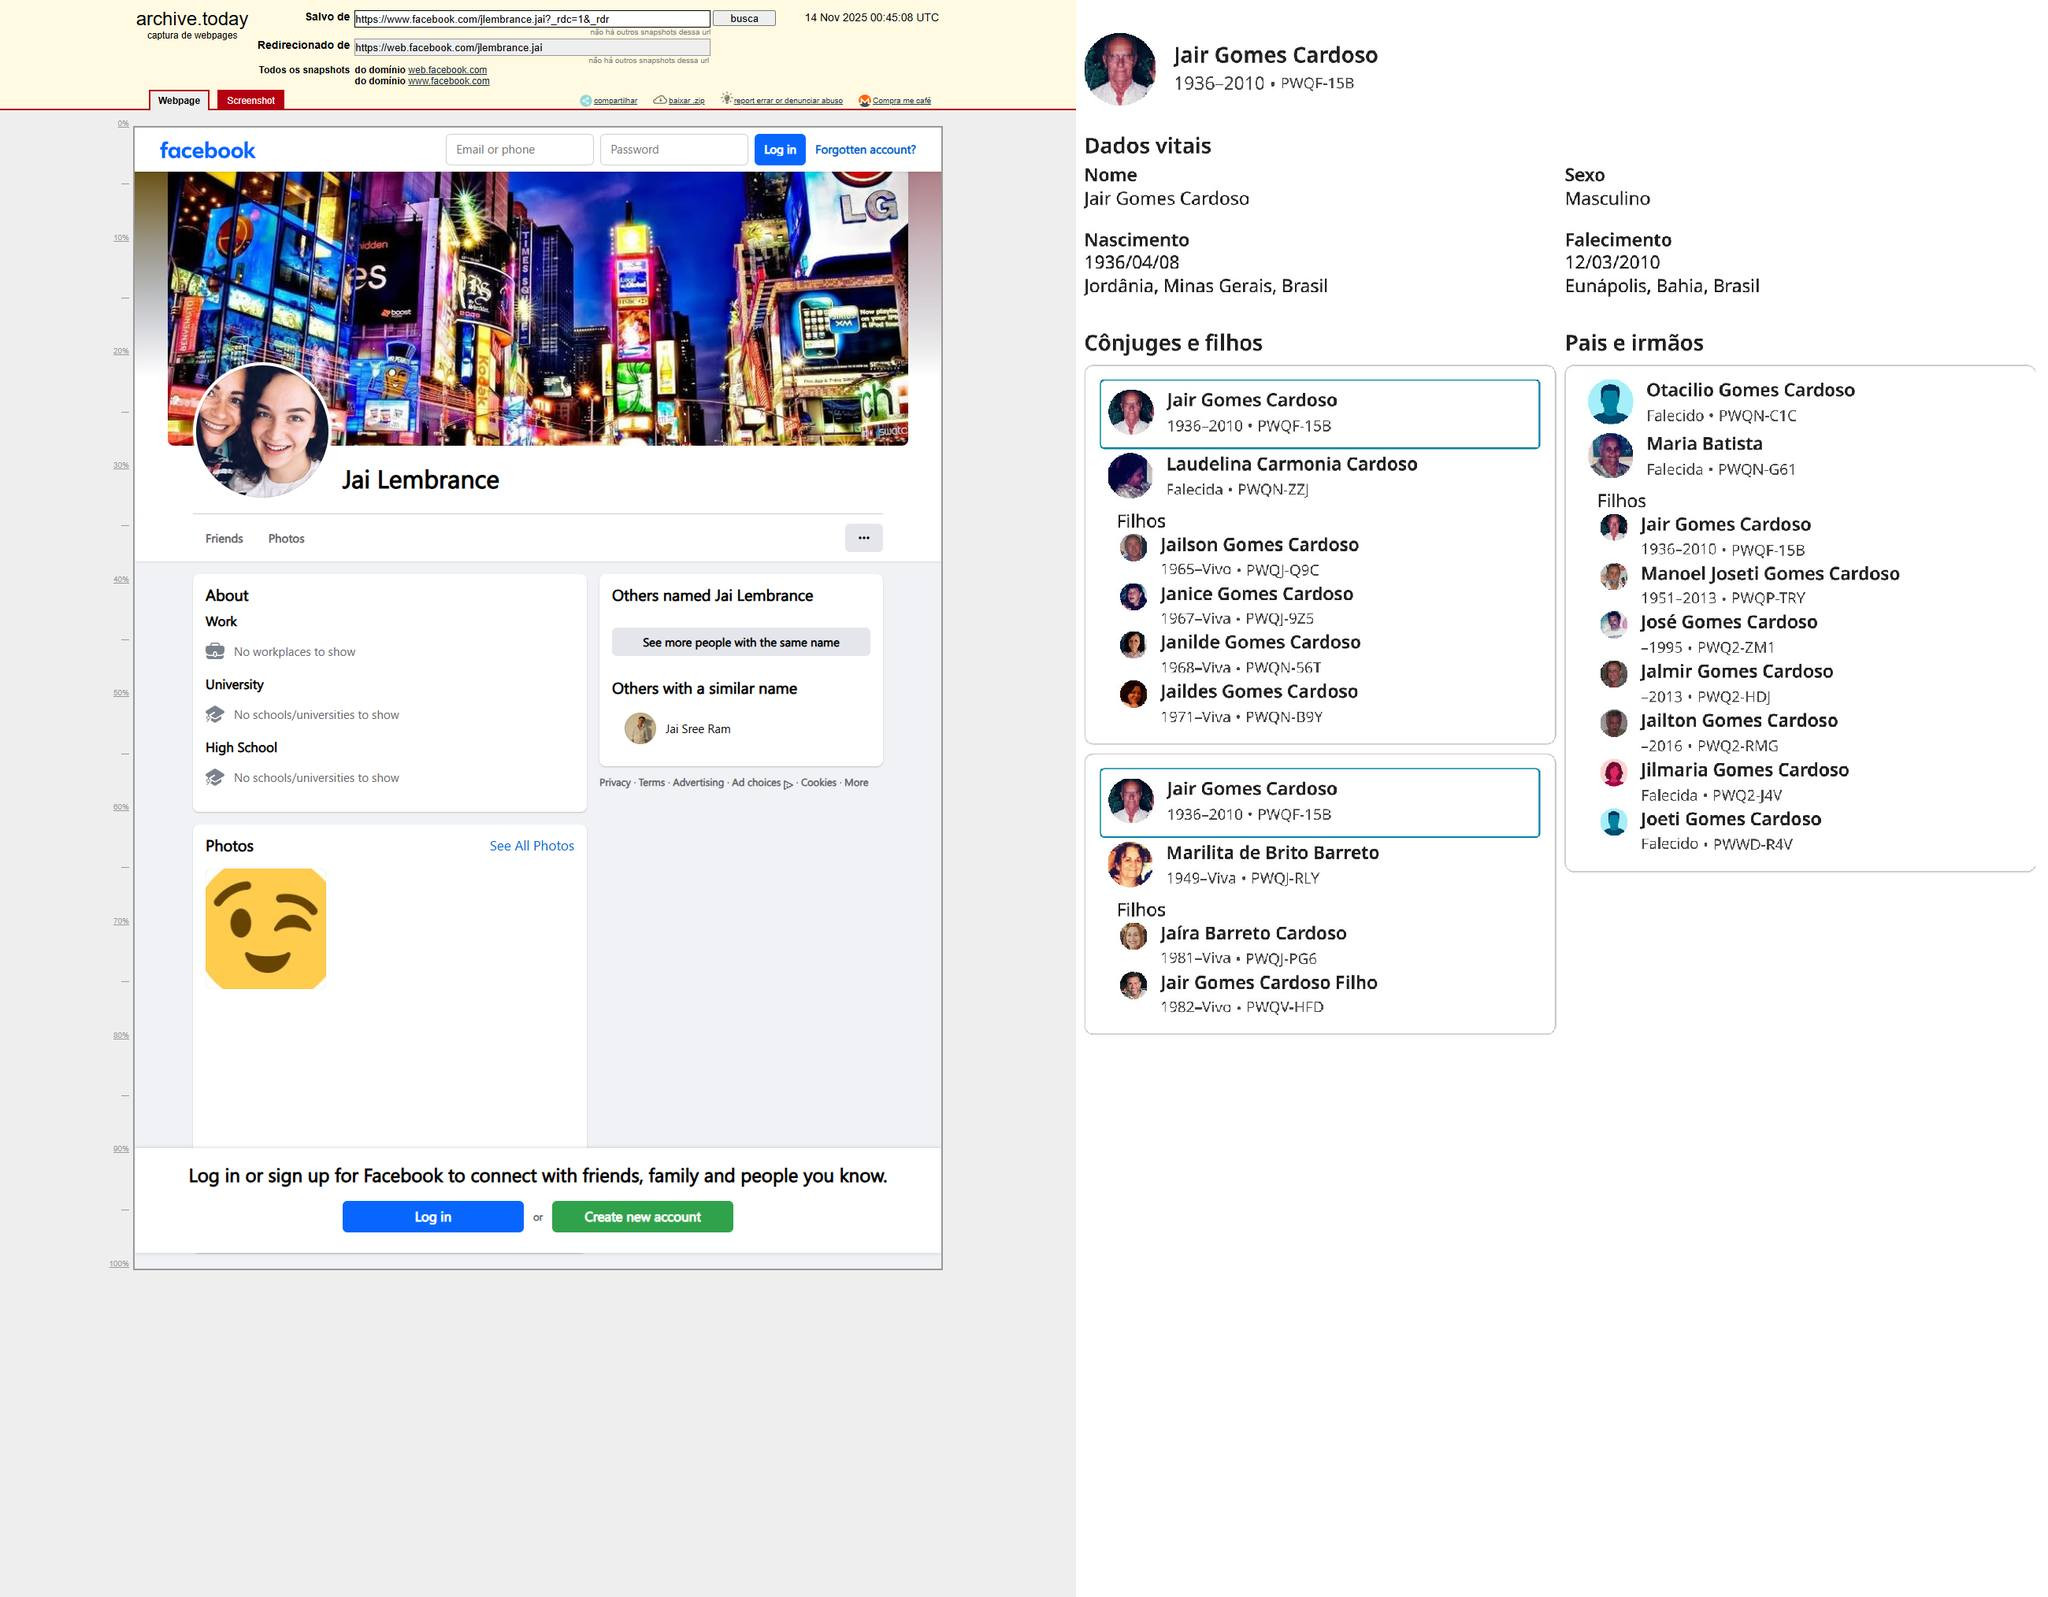Click the Compra me café coin icon
2048x1597 pixels.
point(865,100)
